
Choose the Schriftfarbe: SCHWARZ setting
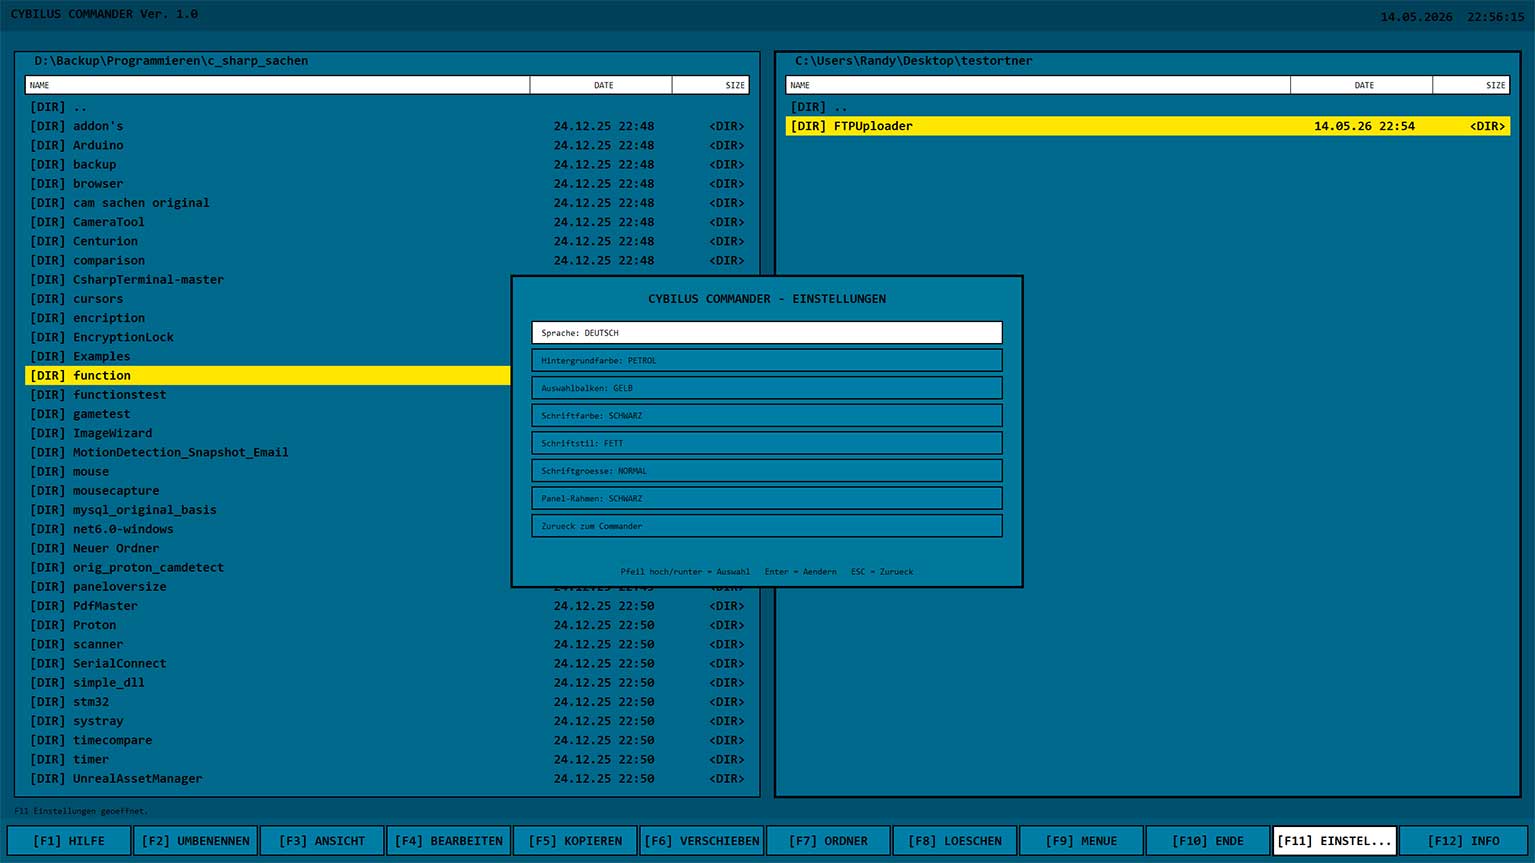[767, 415]
